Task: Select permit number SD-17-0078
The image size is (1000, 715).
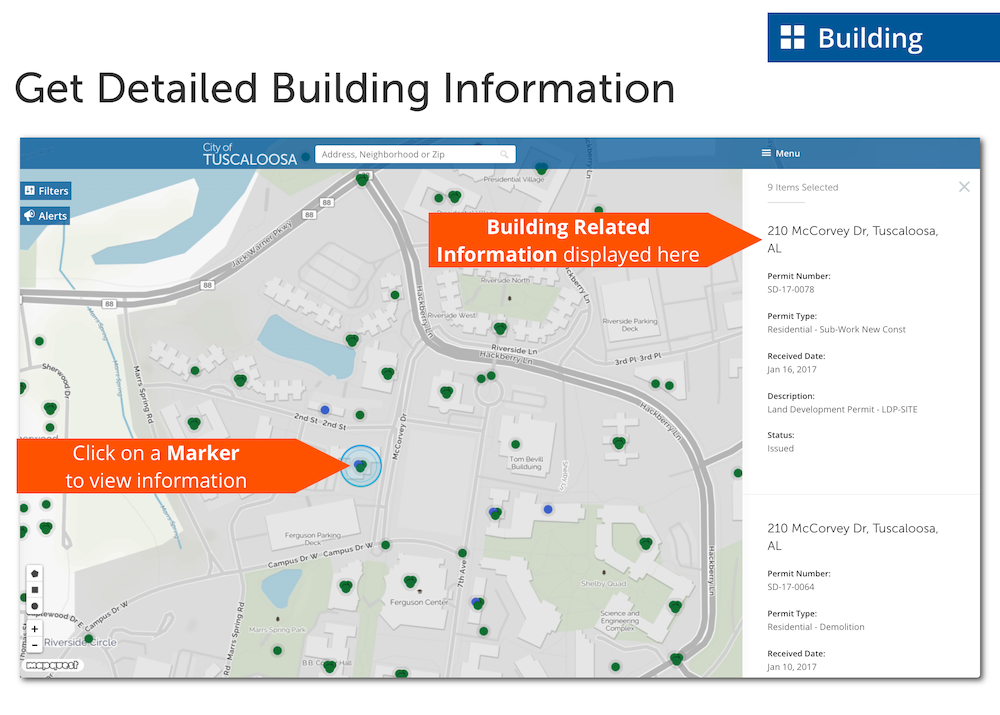Action: pyautogui.click(x=791, y=290)
